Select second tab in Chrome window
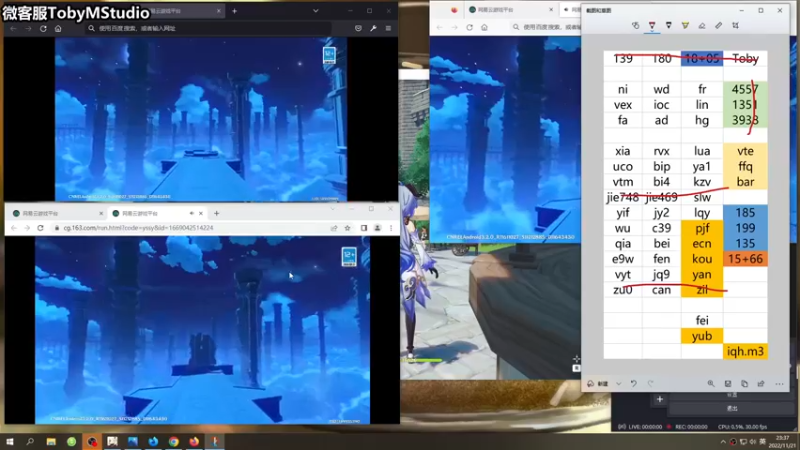800x450 pixels. click(157, 213)
